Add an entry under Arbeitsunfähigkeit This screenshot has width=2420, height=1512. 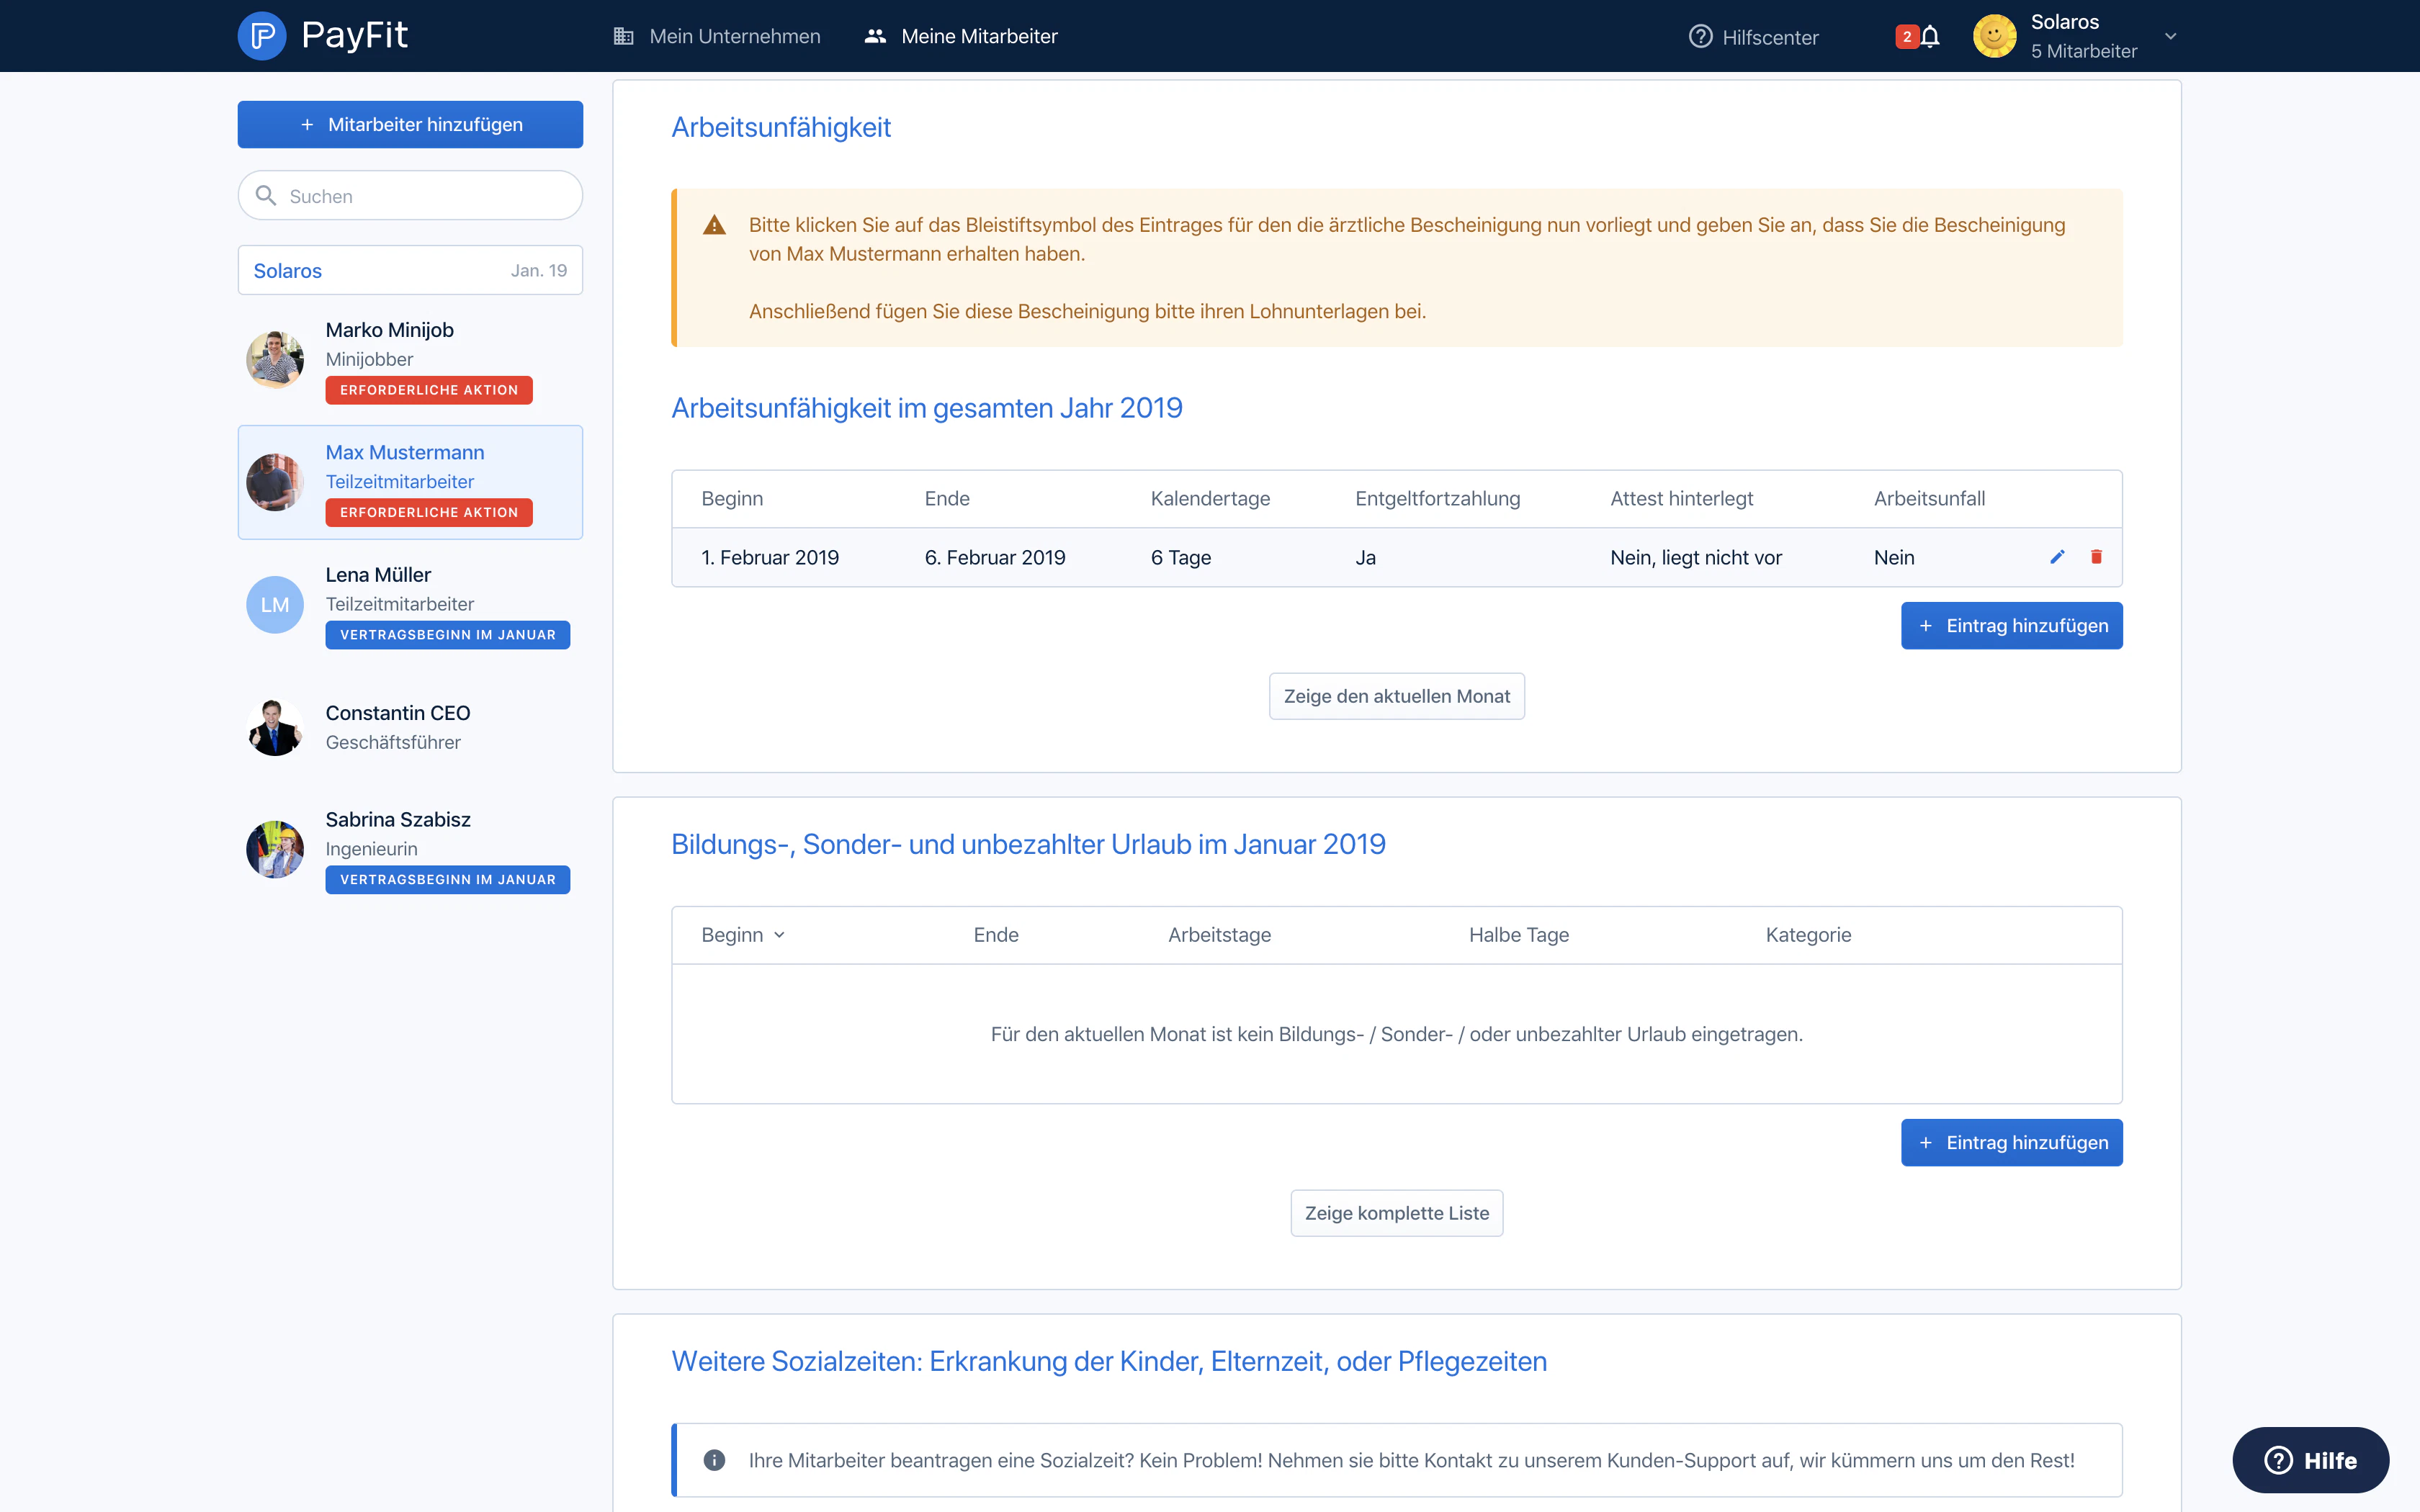(2011, 625)
